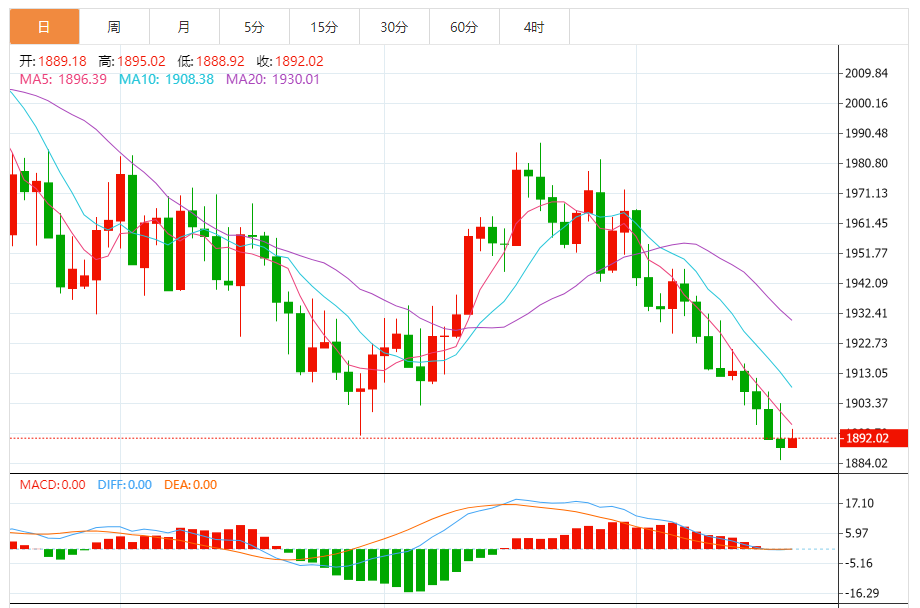Open the 5分 timeframe tab
This screenshot has height=608, width=920.
(255, 27)
